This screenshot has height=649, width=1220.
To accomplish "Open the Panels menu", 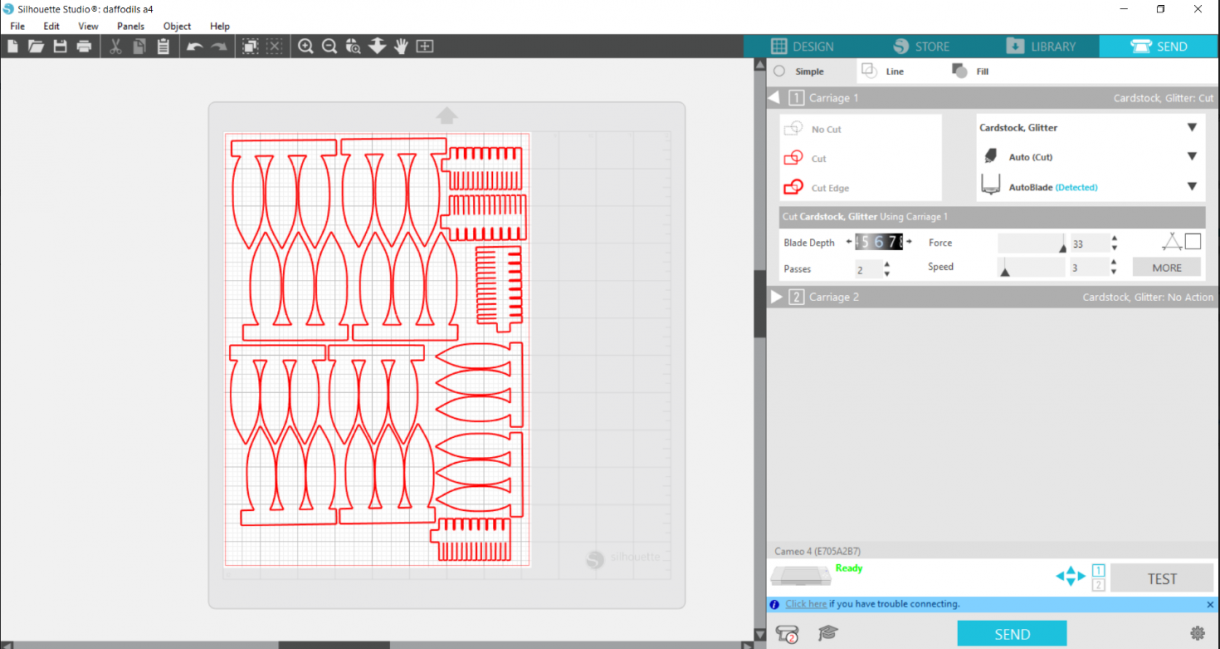I will coord(130,26).
